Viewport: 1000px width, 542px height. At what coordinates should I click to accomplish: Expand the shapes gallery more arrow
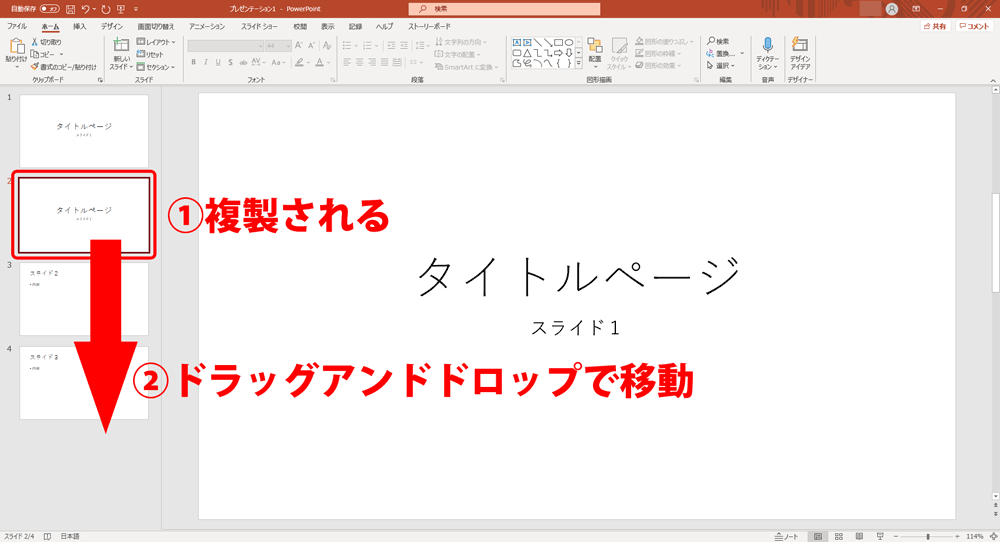pyautogui.click(x=578, y=64)
